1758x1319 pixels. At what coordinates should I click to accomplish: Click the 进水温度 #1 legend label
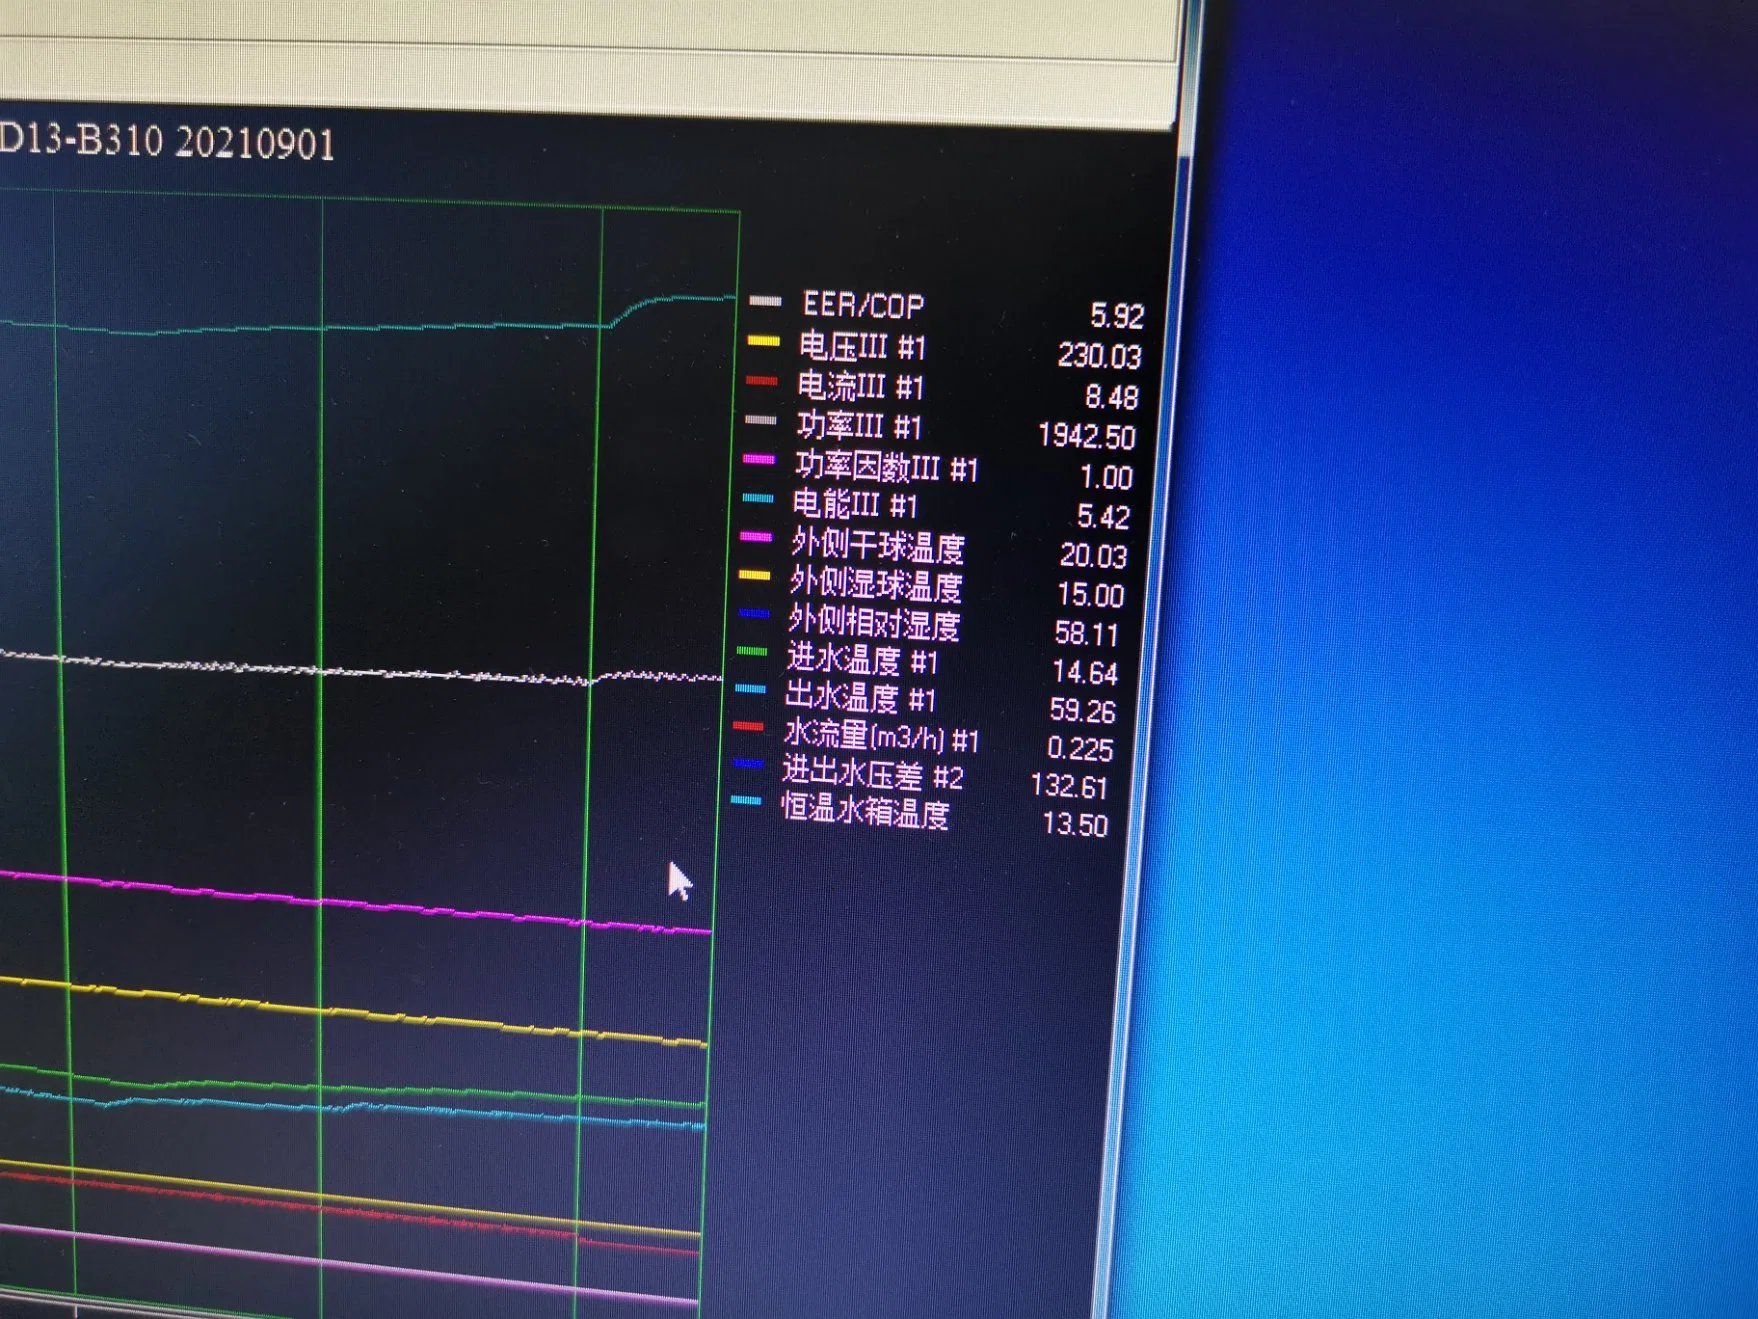(x=862, y=660)
